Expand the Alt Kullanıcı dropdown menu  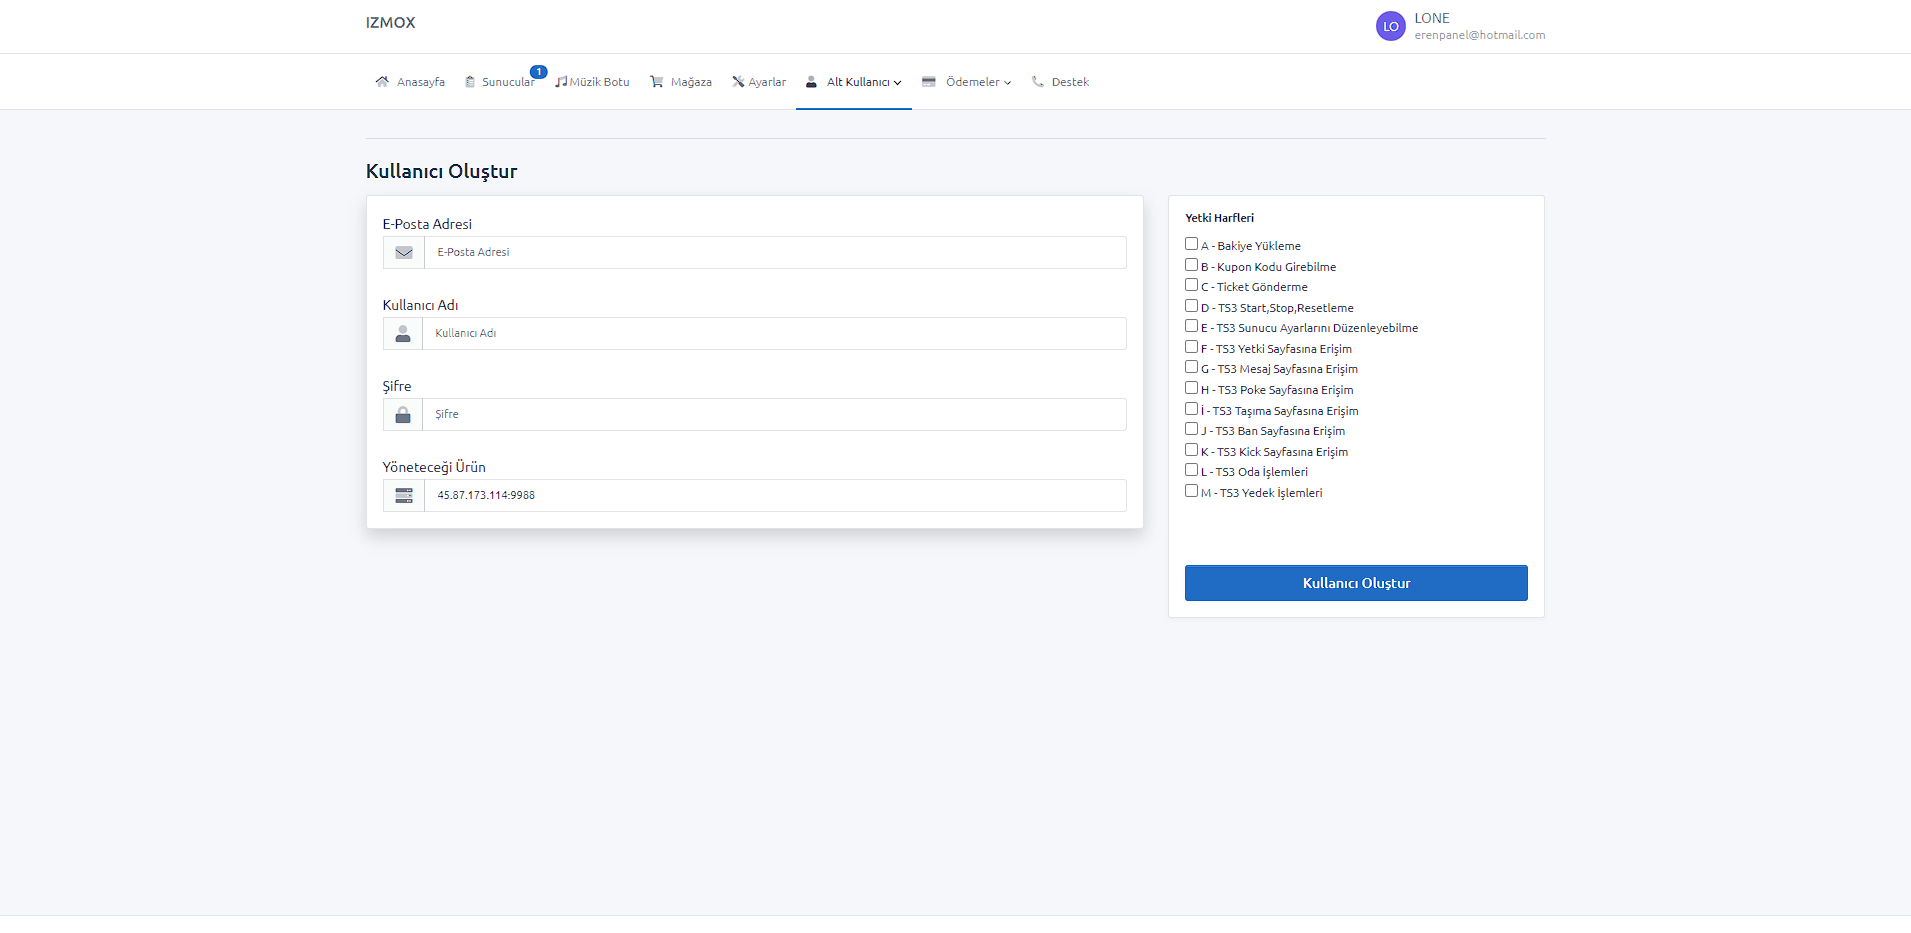pyautogui.click(x=863, y=82)
